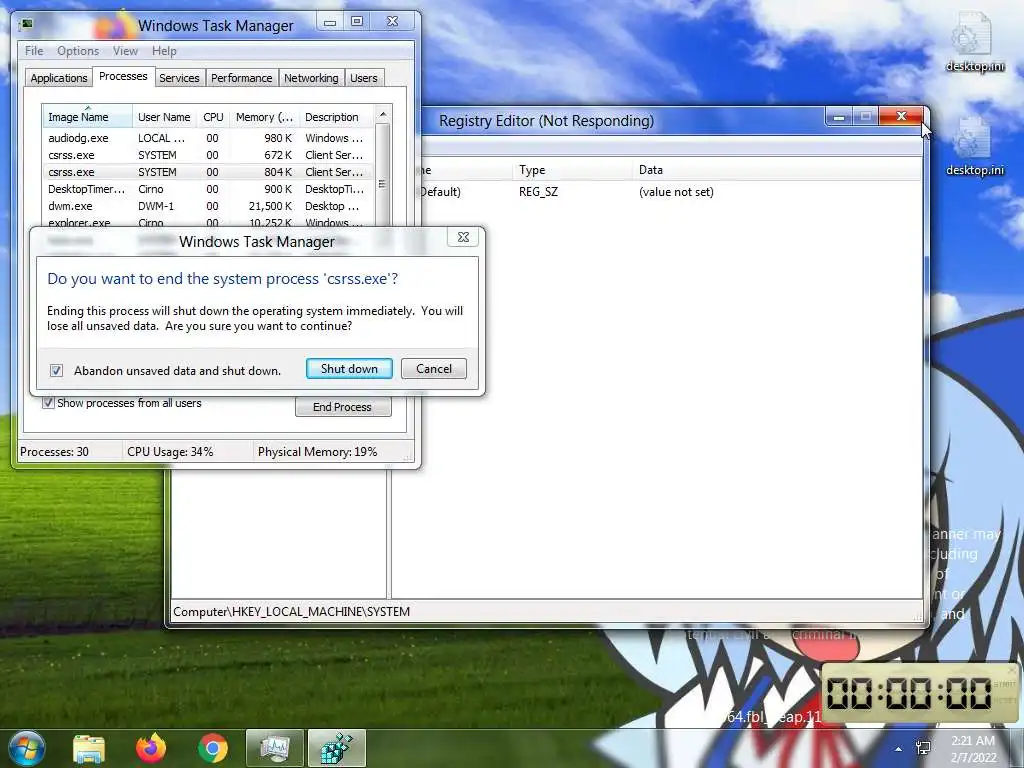Click Cancel in the csrss.exe dialog
This screenshot has width=1024, height=768.
click(434, 368)
